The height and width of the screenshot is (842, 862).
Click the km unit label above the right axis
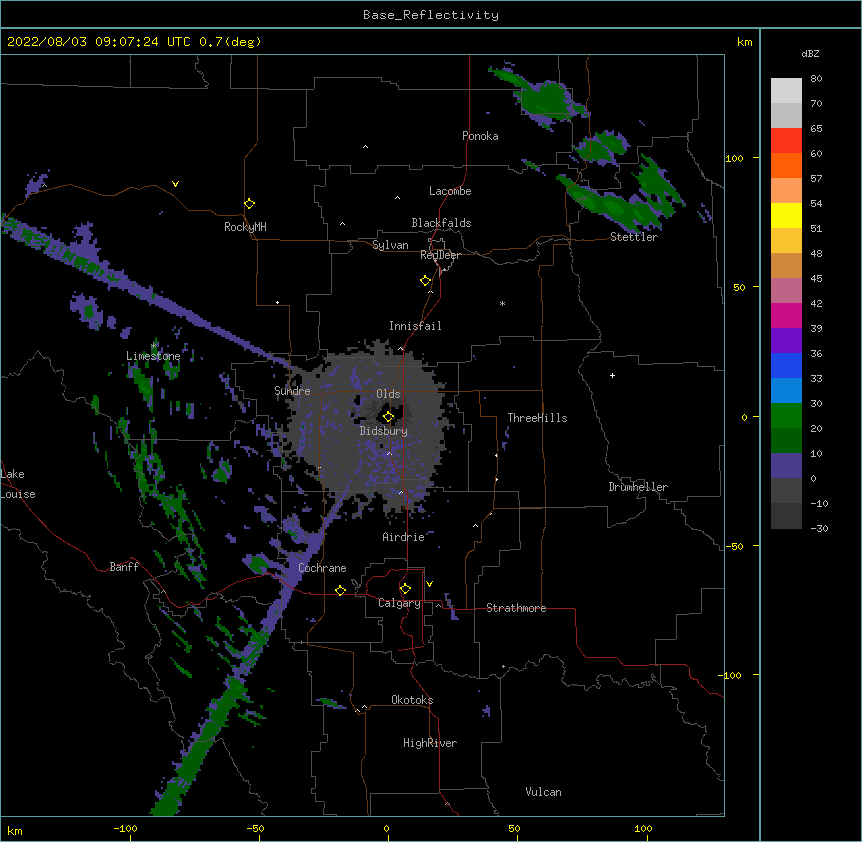click(744, 42)
